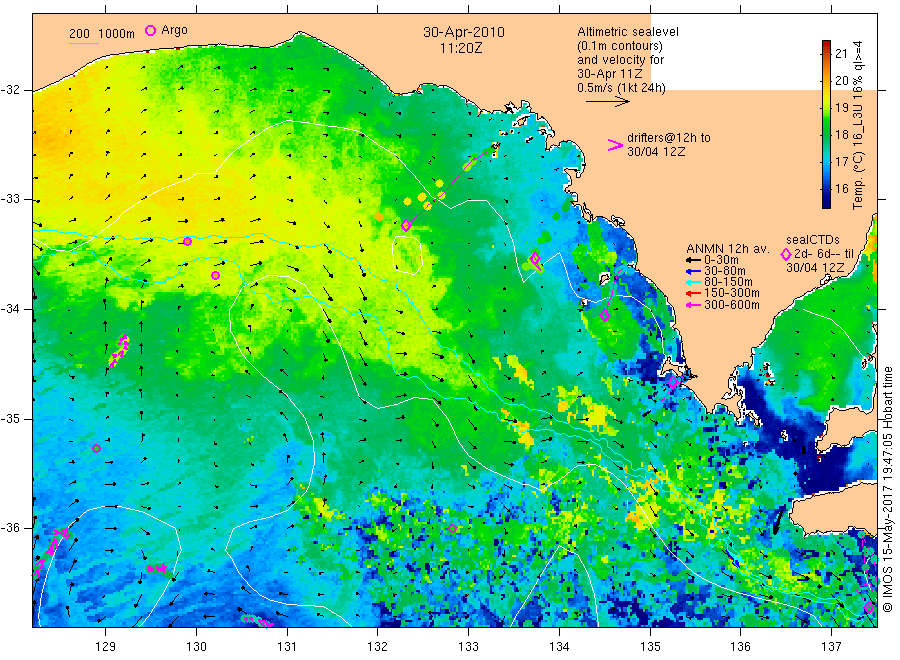This screenshot has width=900, height=660.
Task: Click the orange data dot near 132°E, 33.2°S
Action: click(379, 217)
